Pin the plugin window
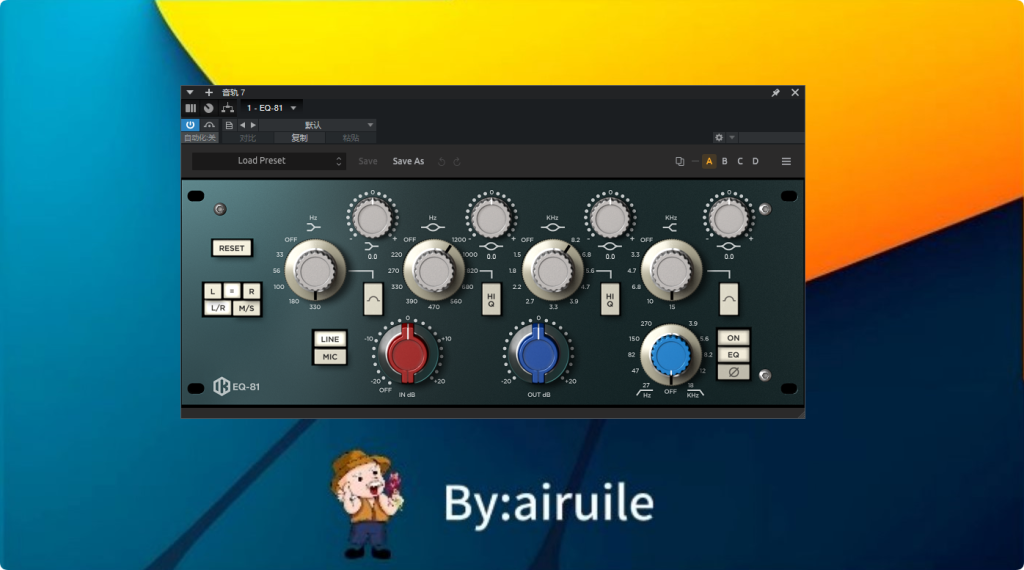 click(775, 93)
